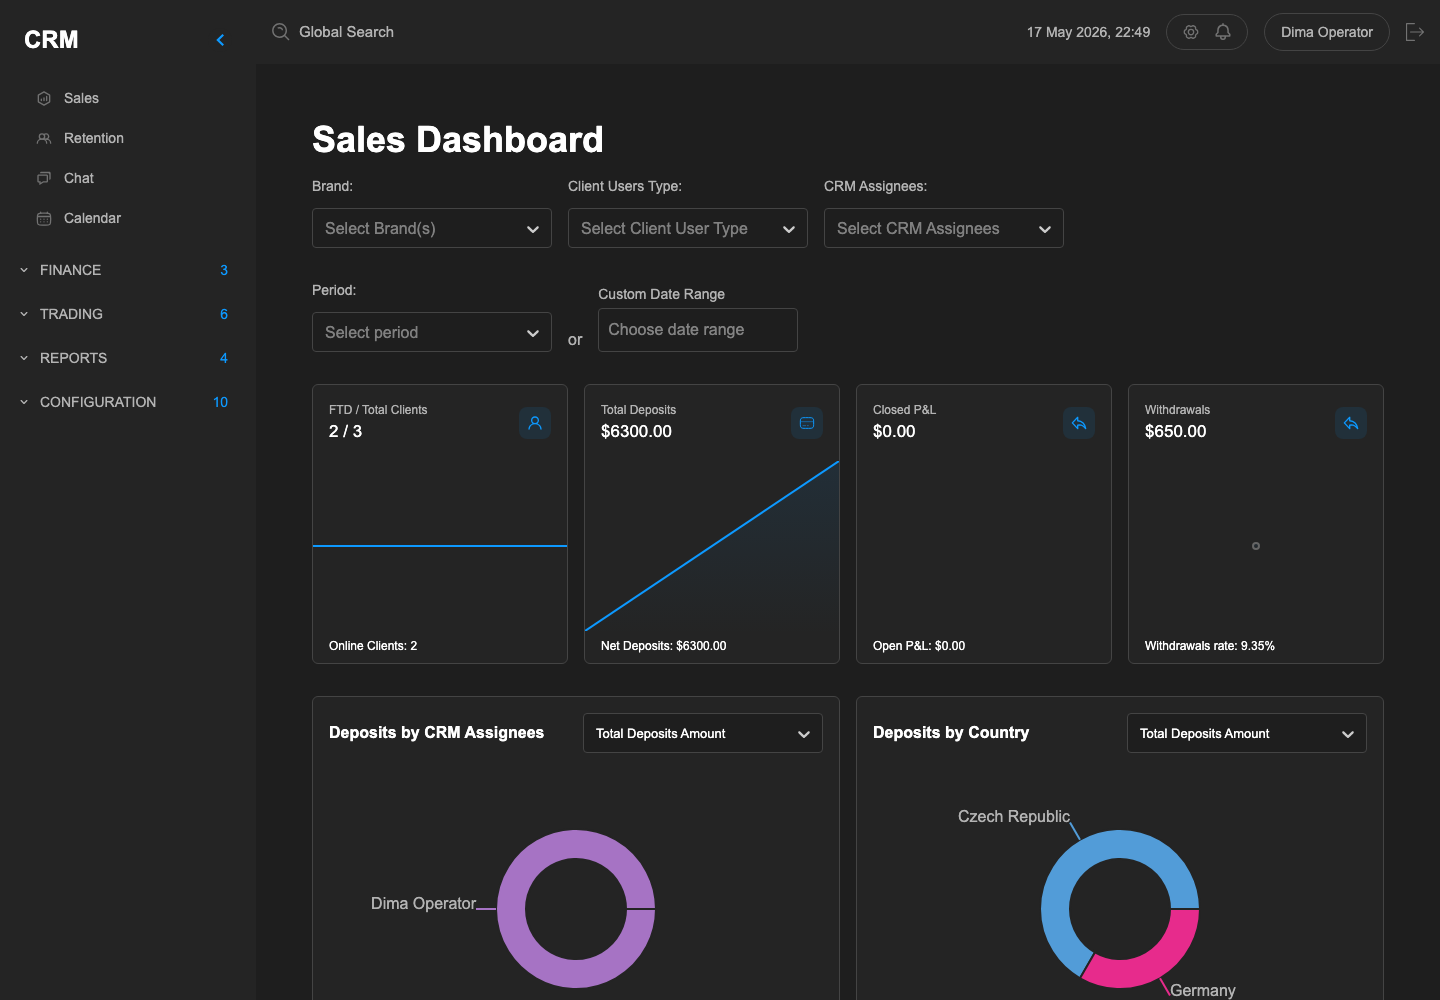Image resolution: width=1440 pixels, height=1000 pixels.
Task: Open Deposits by Country metric dropdown
Action: pos(1247,733)
